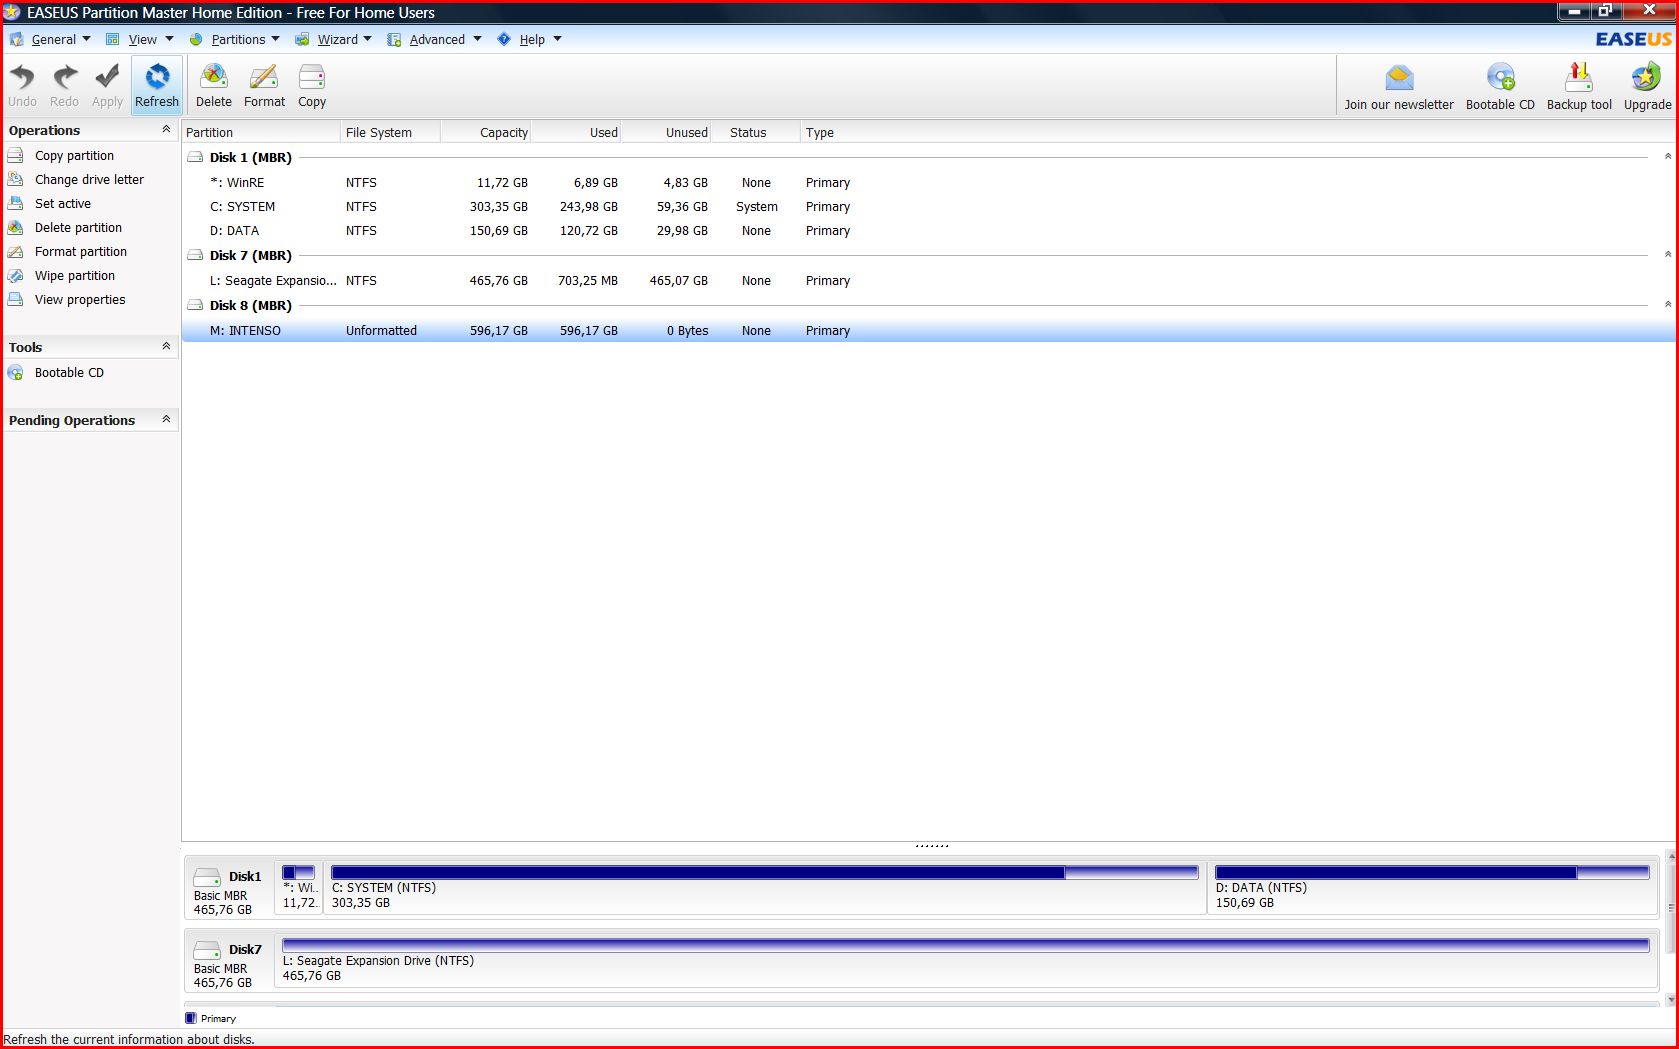This screenshot has width=1679, height=1049.
Task: Click the Disk1 drive icon in disk map
Action: coord(207,876)
